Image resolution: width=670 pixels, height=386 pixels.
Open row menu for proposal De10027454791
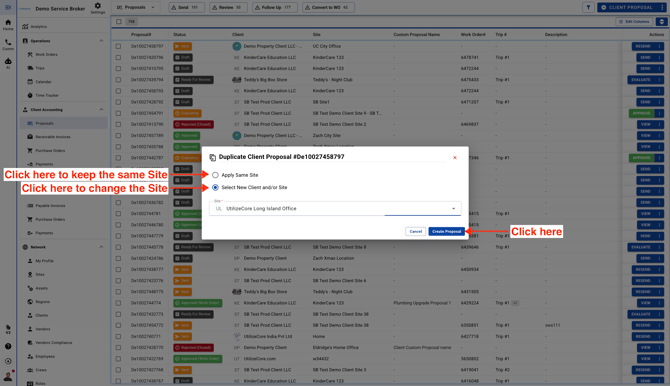pyautogui.click(x=660, y=113)
